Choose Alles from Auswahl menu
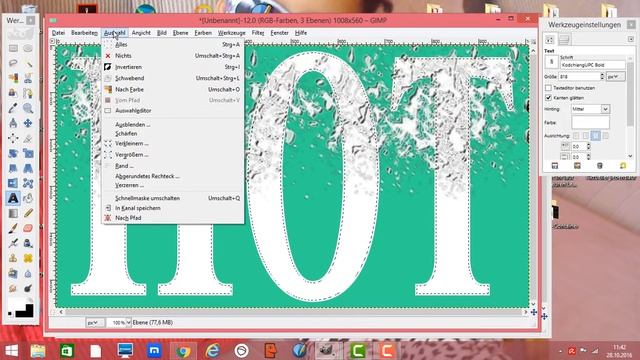This screenshot has height=360, width=640. [173, 44]
